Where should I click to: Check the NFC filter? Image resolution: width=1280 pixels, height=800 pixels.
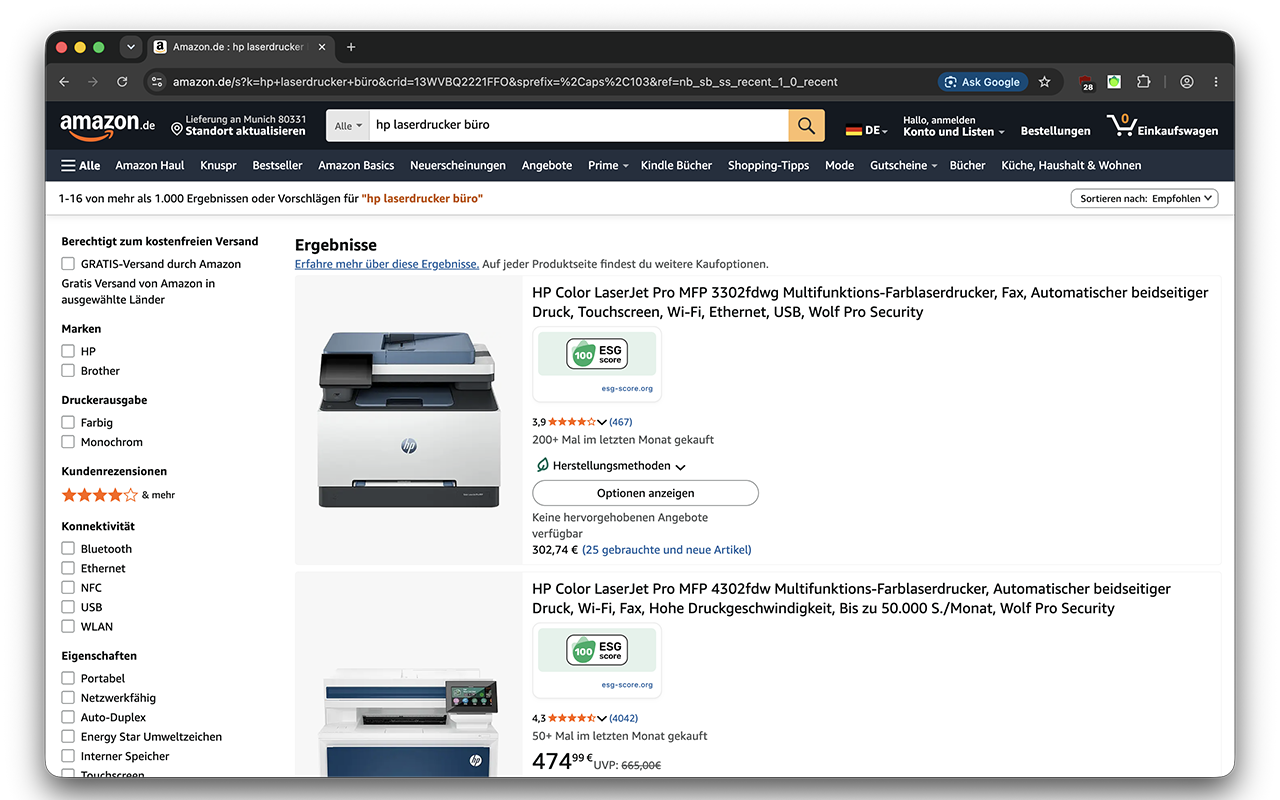pos(68,587)
